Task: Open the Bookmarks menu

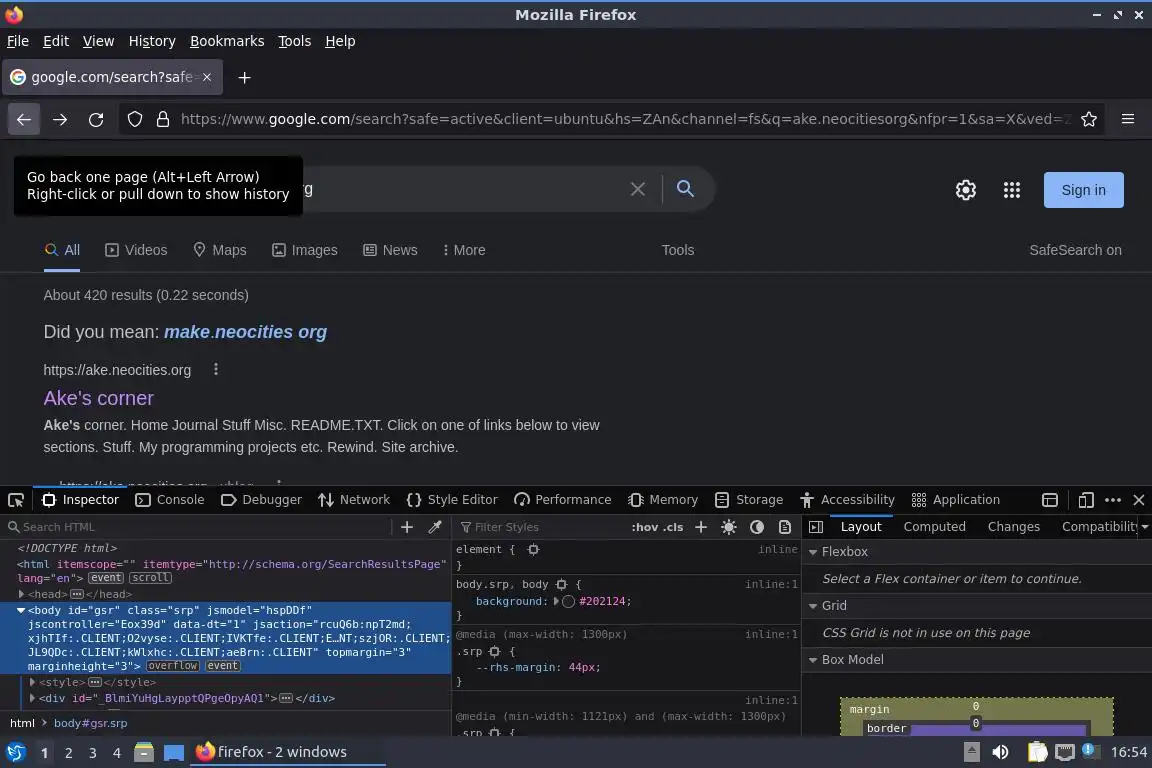Action: [227, 41]
